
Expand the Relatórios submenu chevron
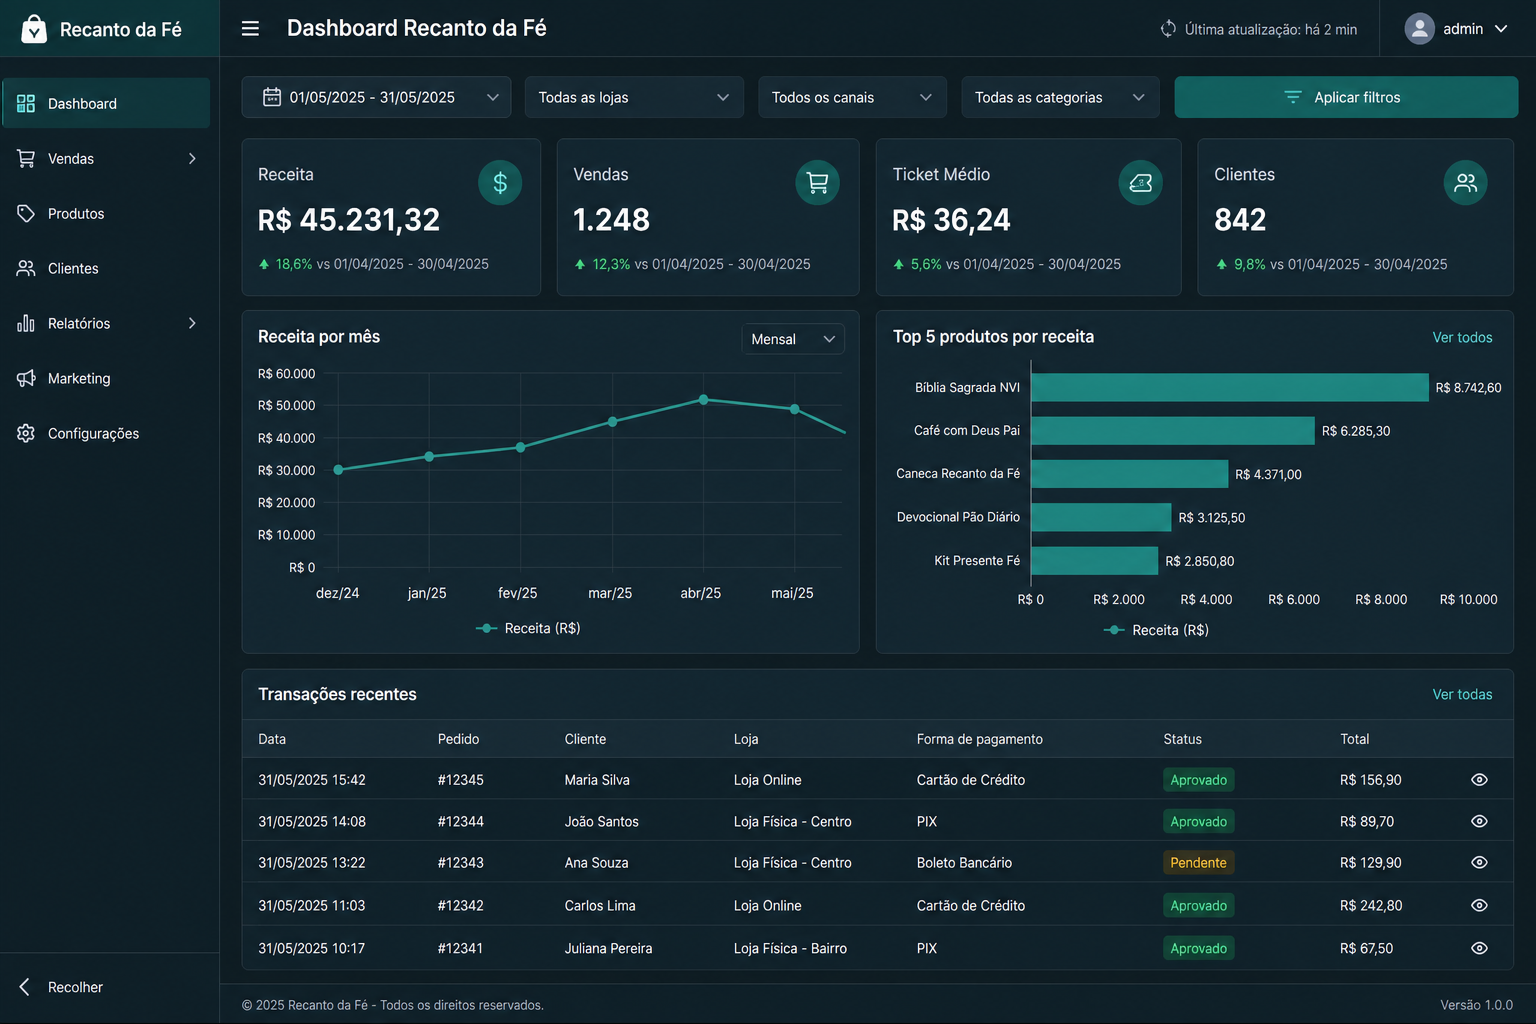coord(192,323)
